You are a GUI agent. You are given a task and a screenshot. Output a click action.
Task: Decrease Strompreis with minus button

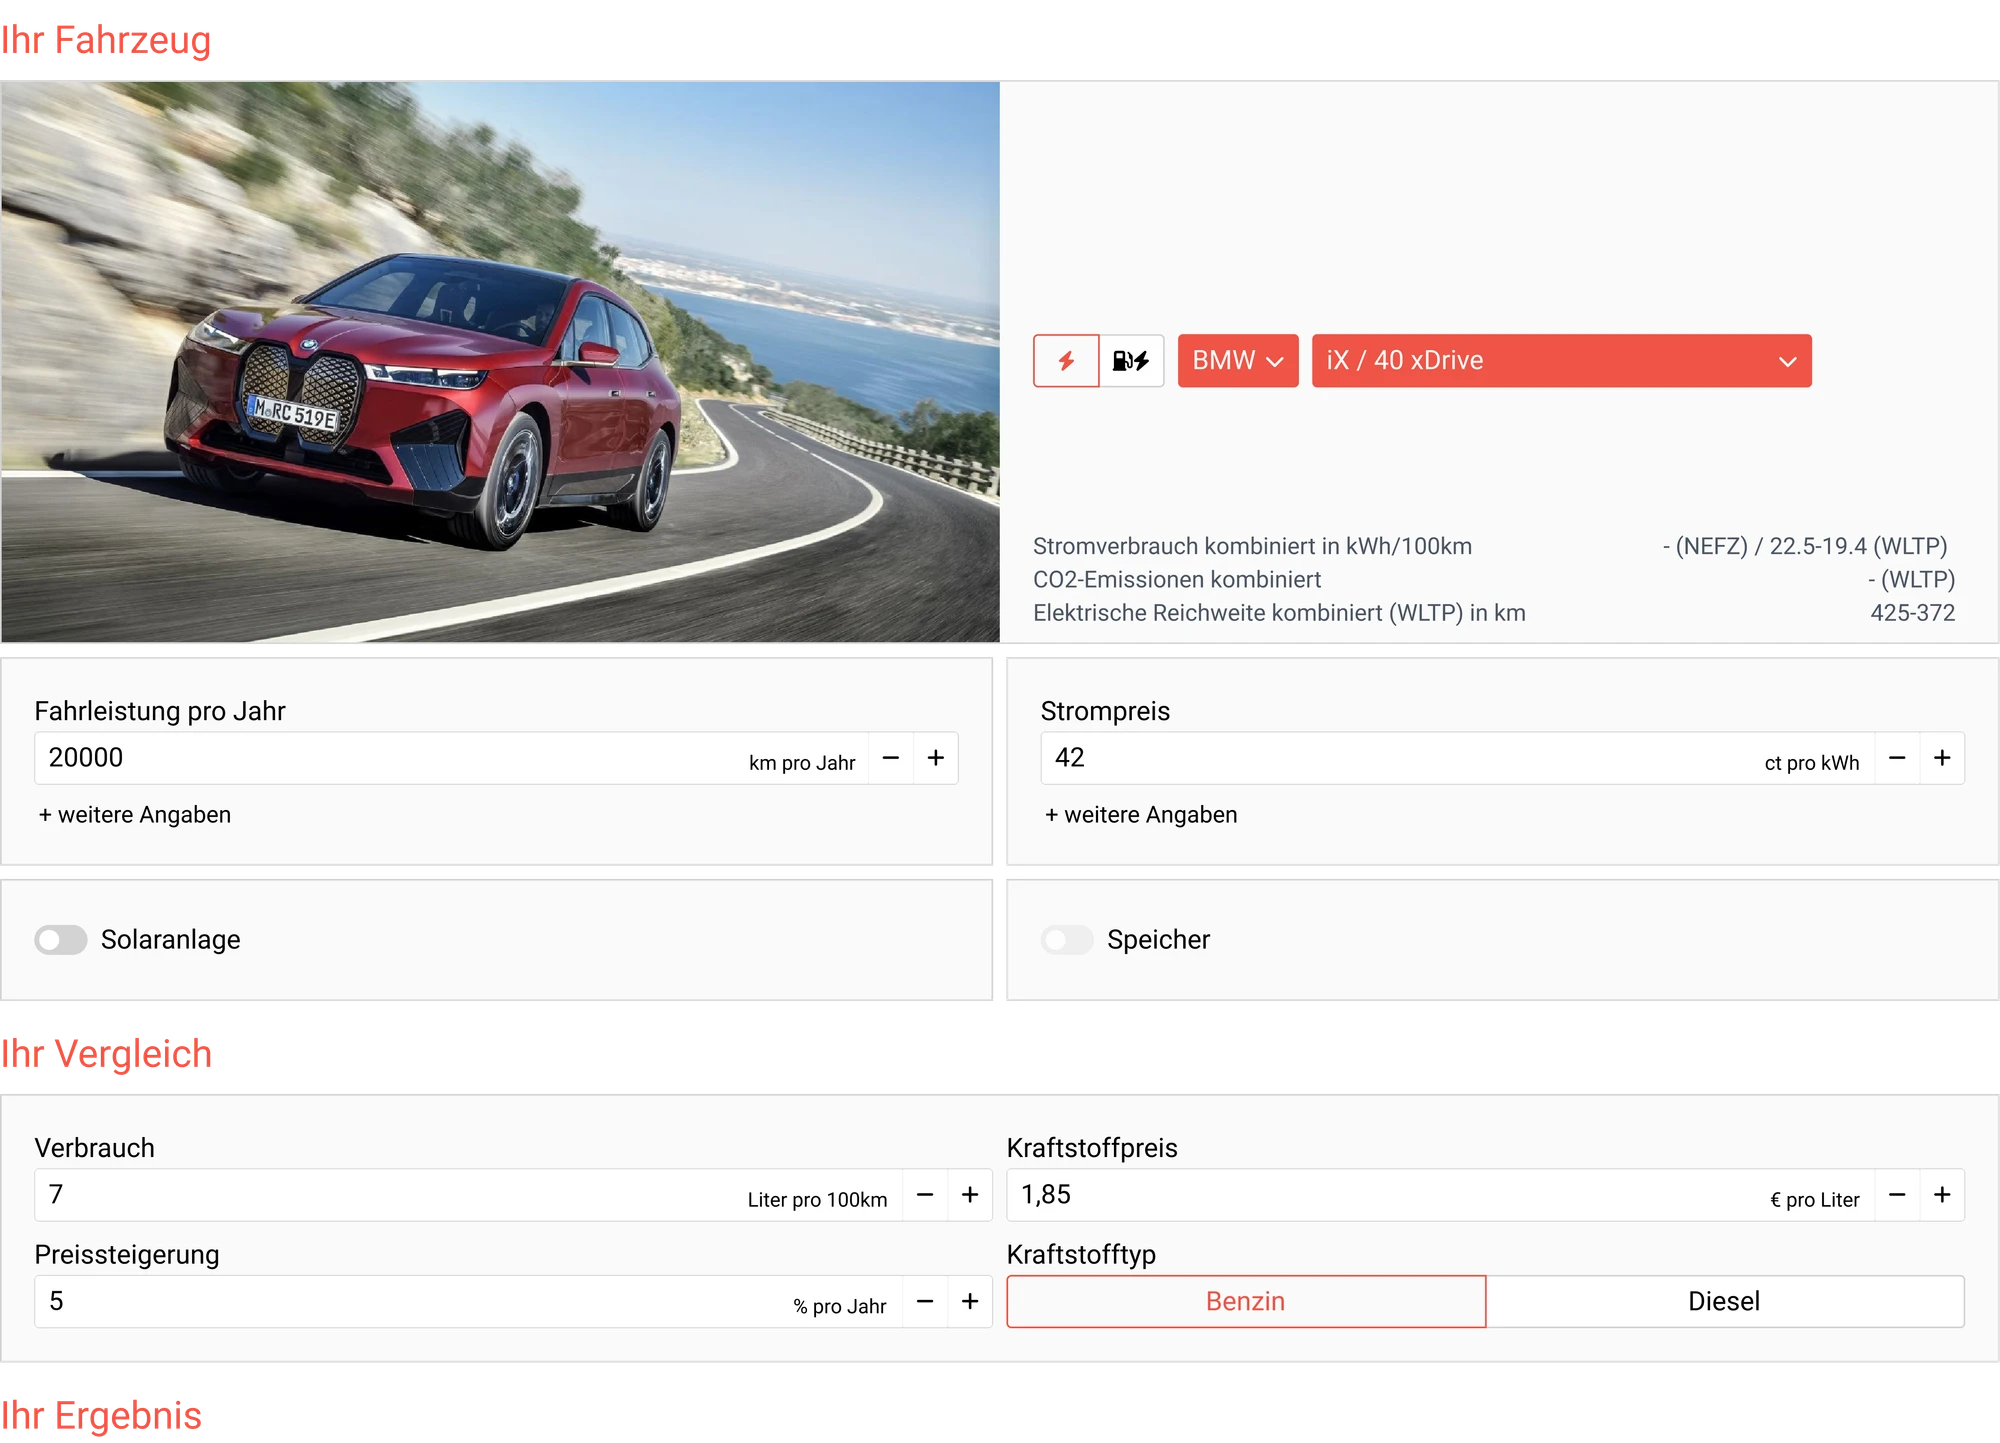pos(1897,758)
